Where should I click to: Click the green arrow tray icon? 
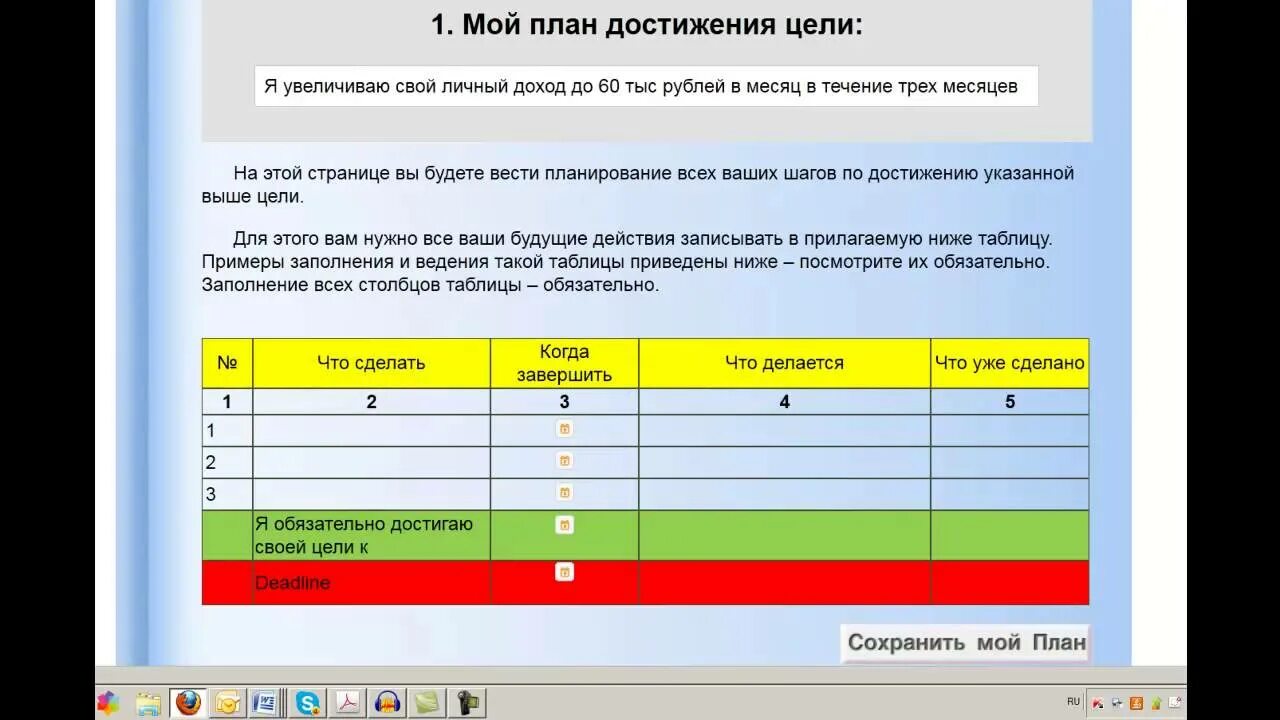point(1156,703)
